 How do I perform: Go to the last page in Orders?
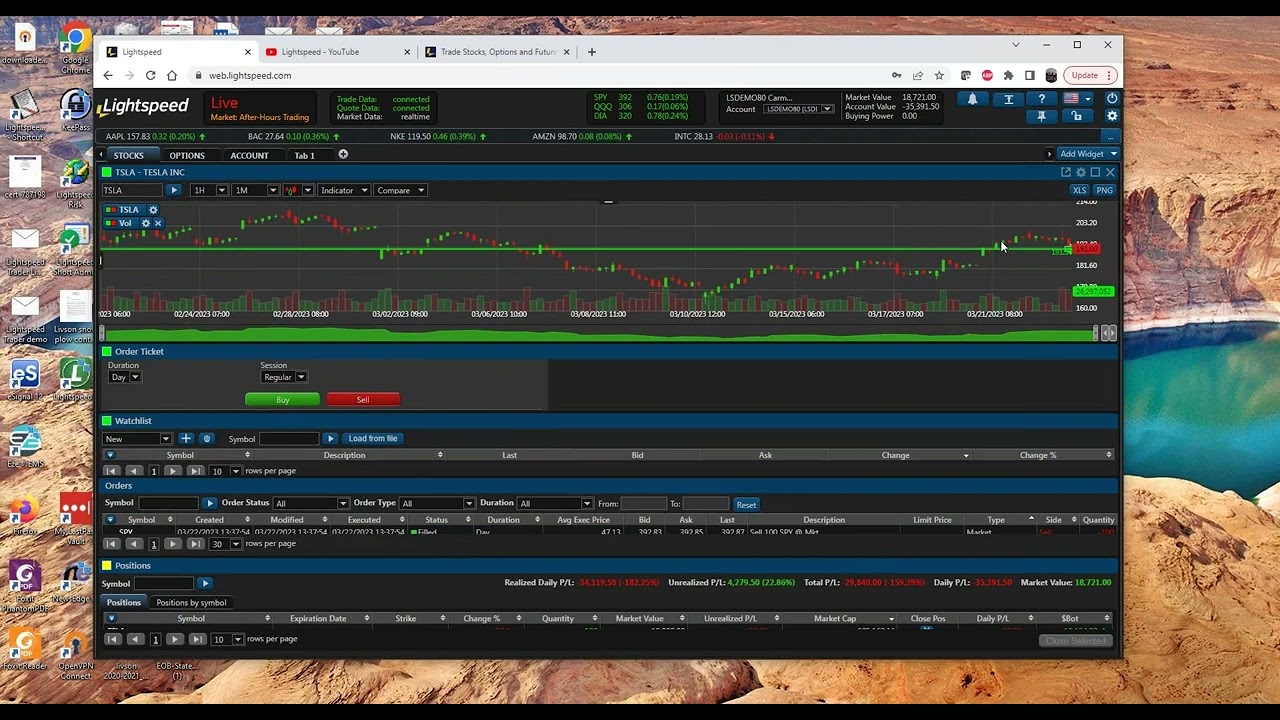coord(195,544)
